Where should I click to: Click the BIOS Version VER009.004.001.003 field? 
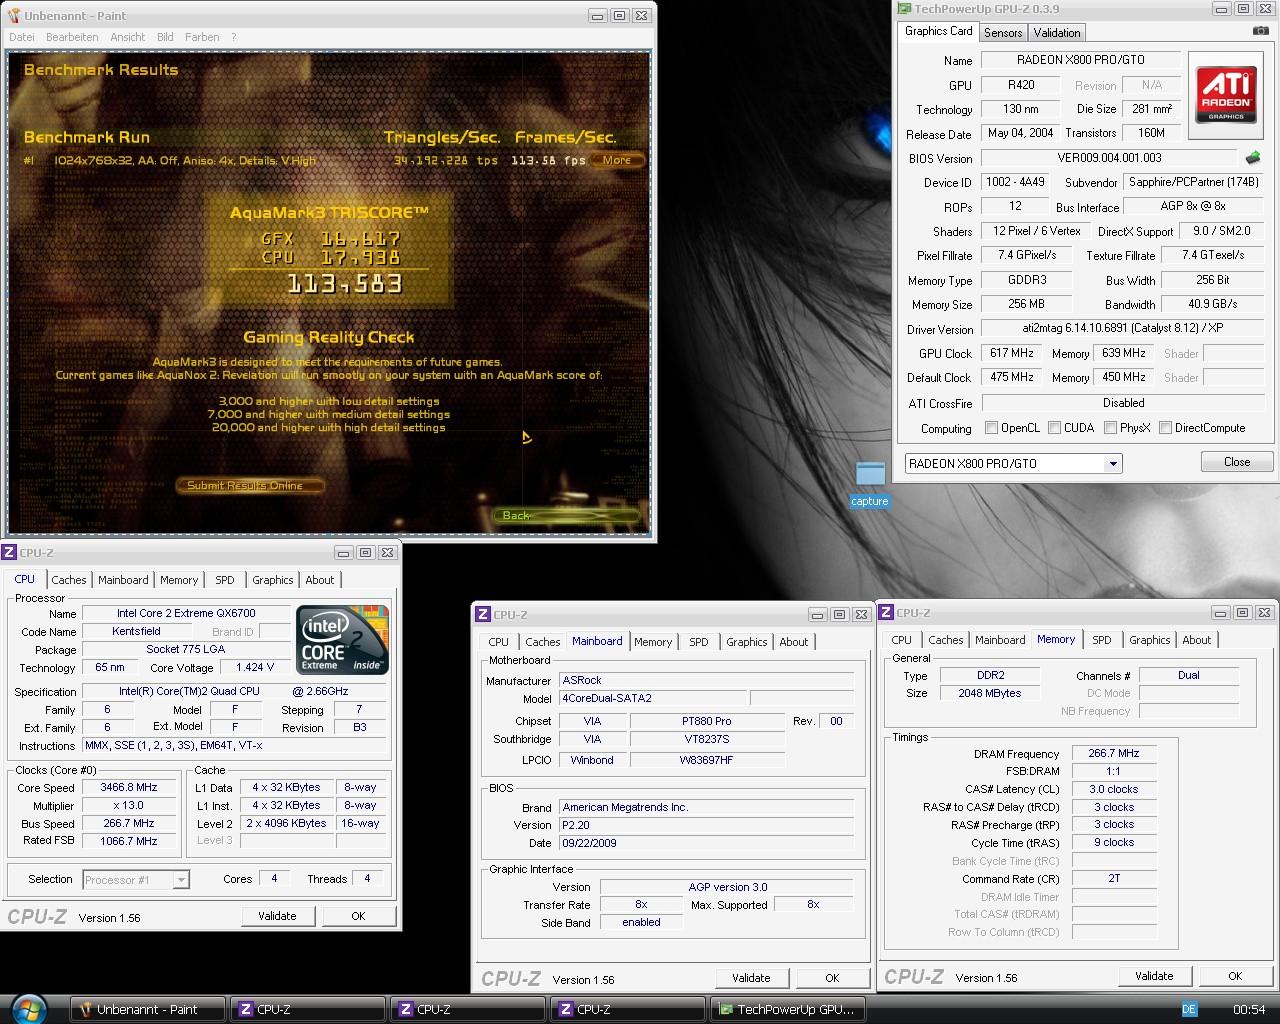pos(1109,158)
